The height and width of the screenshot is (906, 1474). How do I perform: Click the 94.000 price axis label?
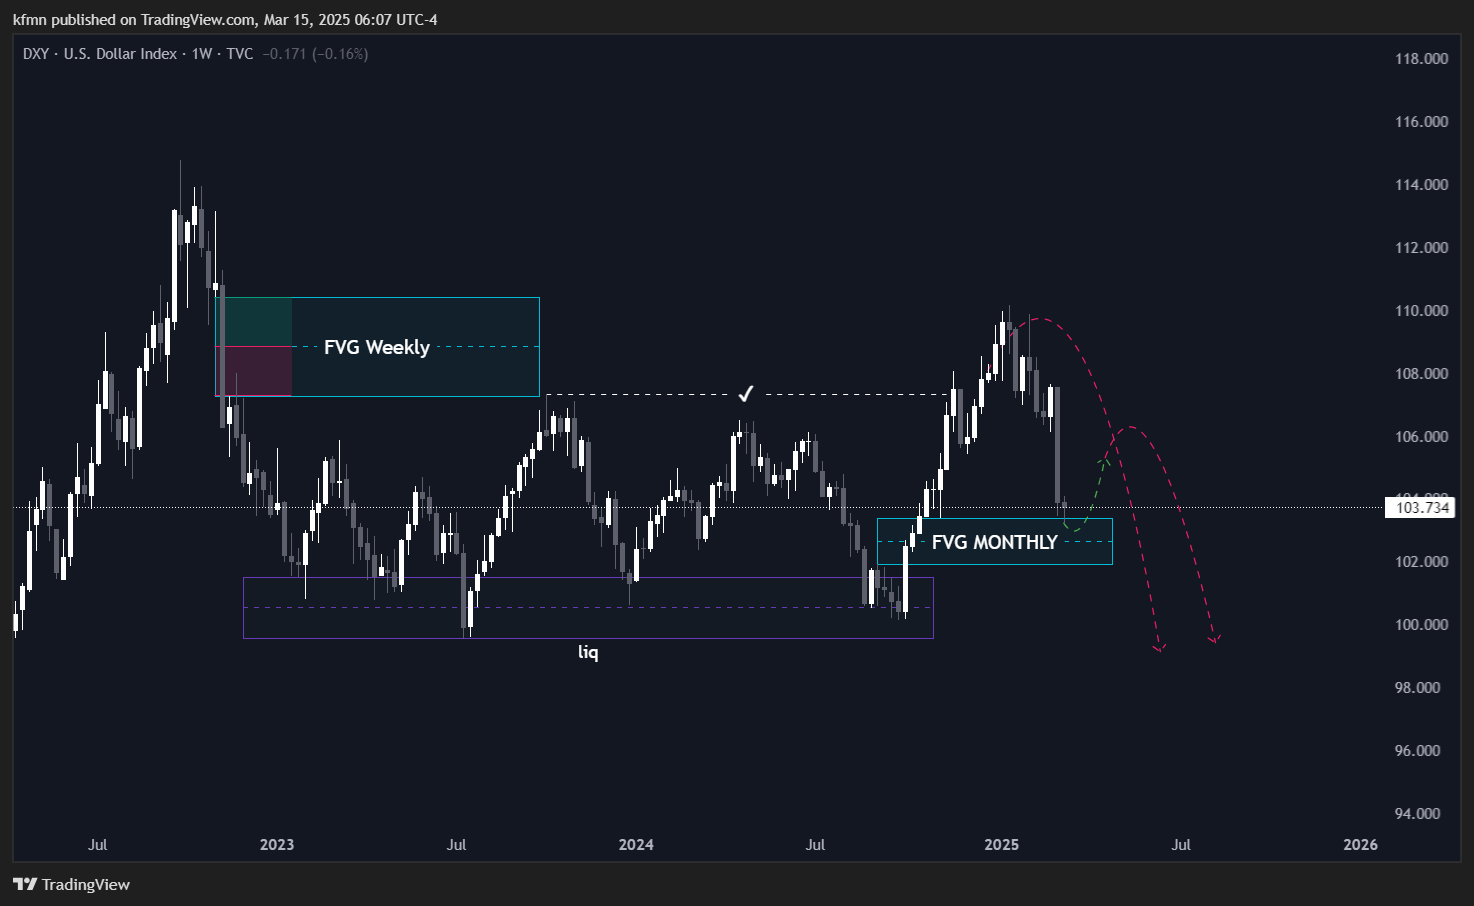(x=1417, y=814)
